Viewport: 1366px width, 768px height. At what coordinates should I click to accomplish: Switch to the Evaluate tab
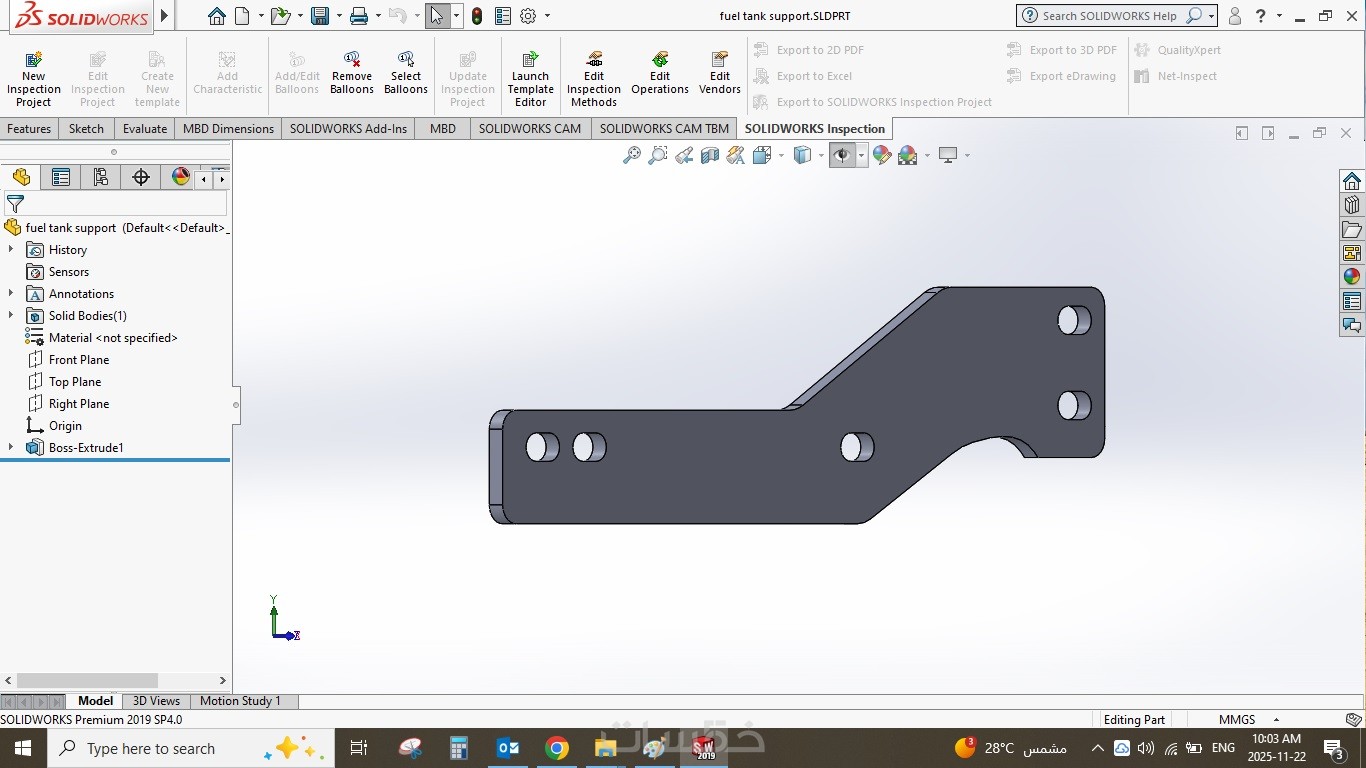(x=145, y=129)
